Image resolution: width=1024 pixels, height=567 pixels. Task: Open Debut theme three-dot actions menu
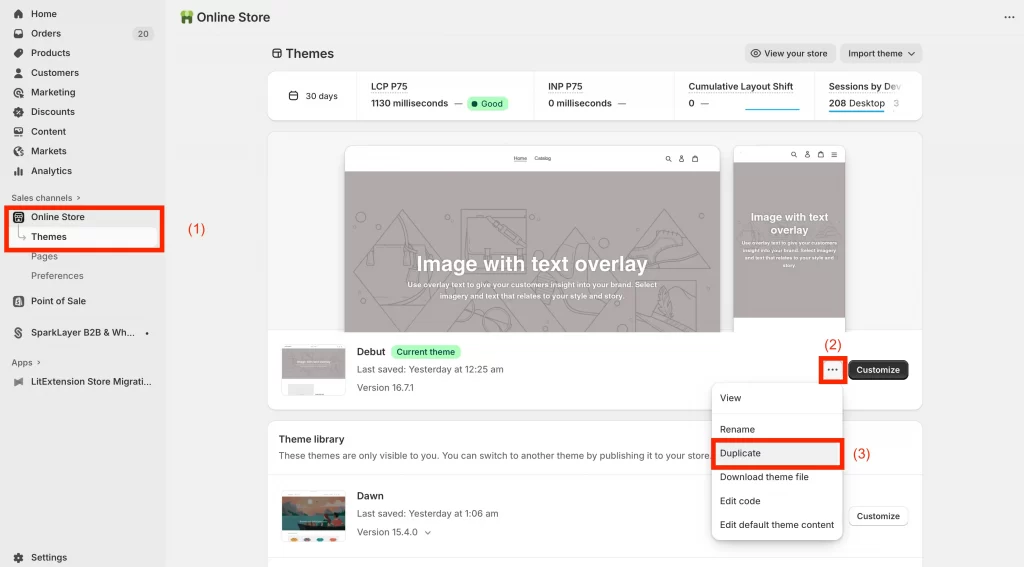click(x=832, y=370)
